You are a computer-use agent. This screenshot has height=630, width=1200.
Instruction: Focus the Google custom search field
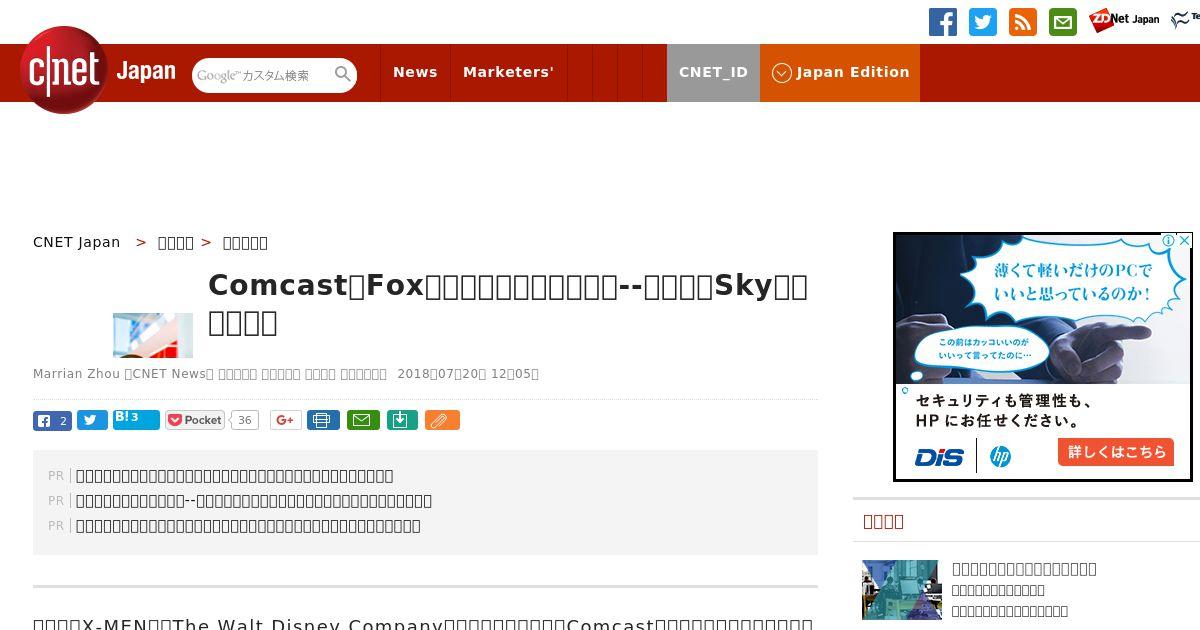[262, 75]
